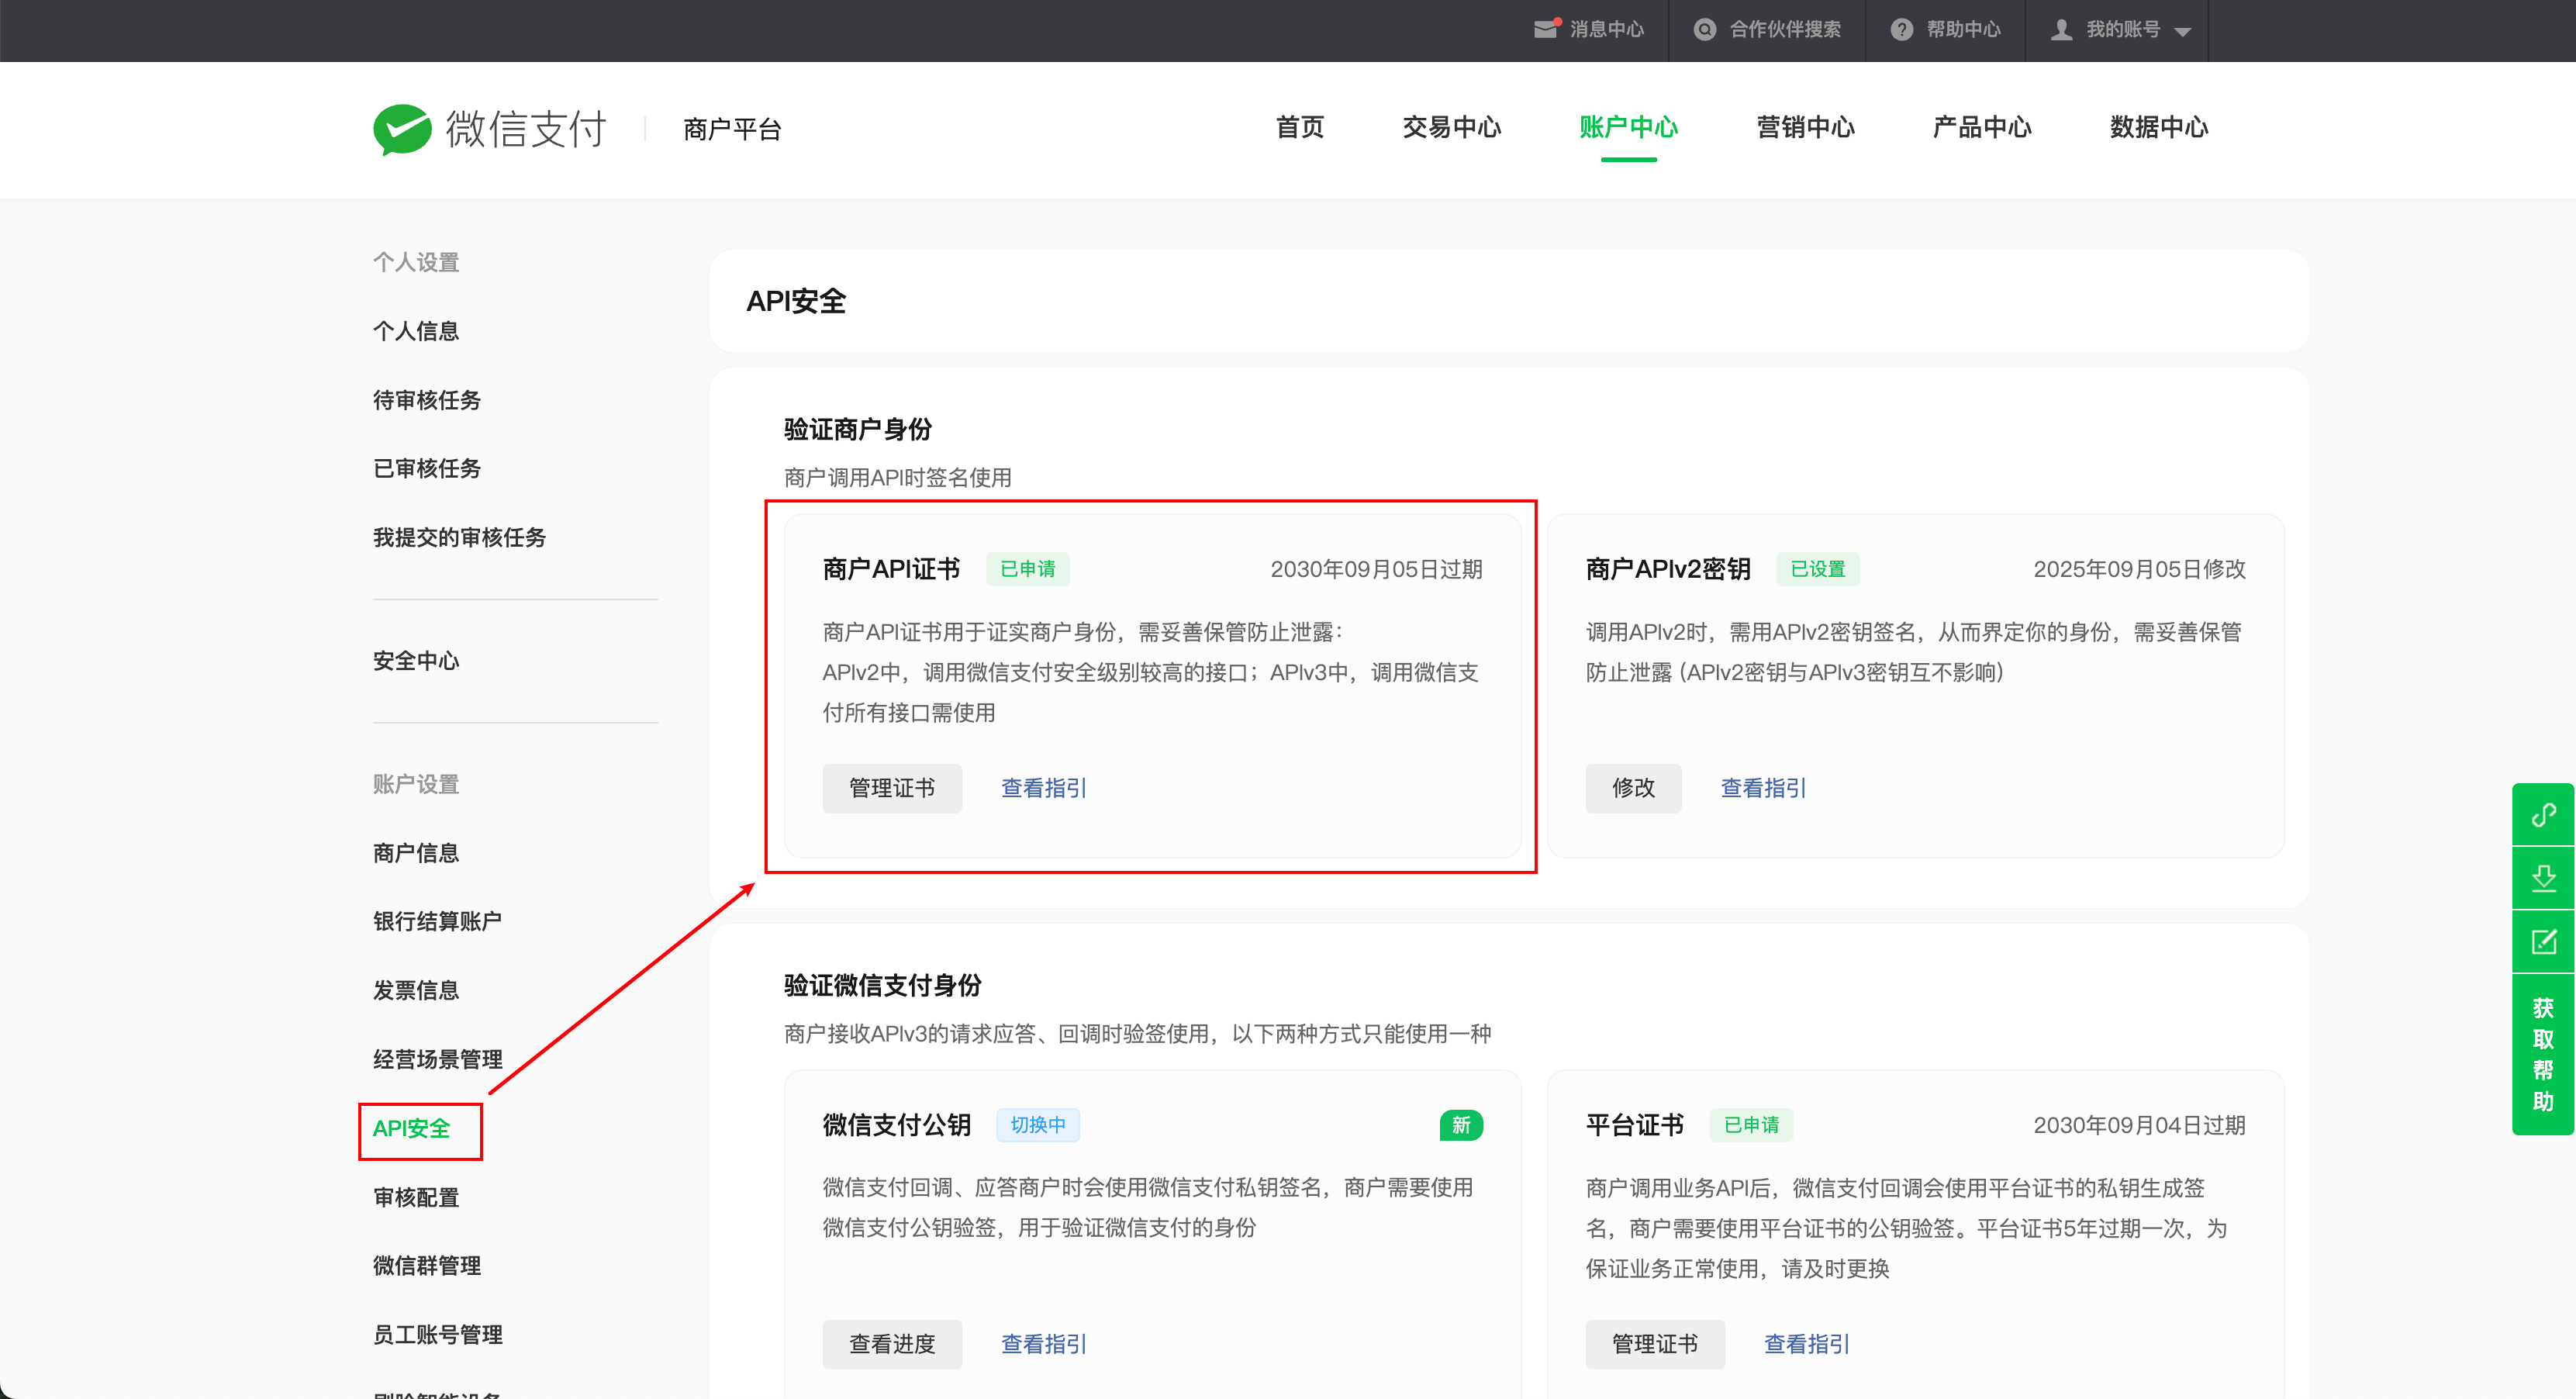Click the edit feedback icon in the floating sidebar

[x=2543, y=941]
